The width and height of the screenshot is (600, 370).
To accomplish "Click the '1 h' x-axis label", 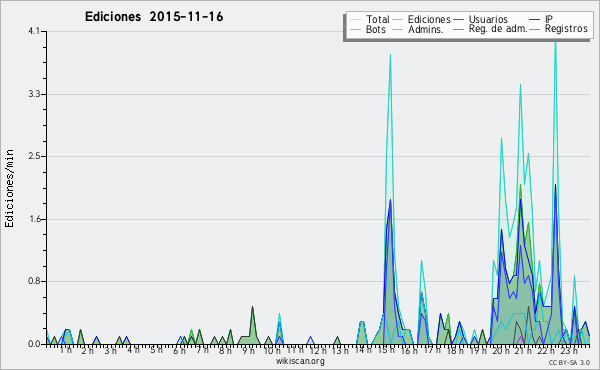I will click(65, 350).
